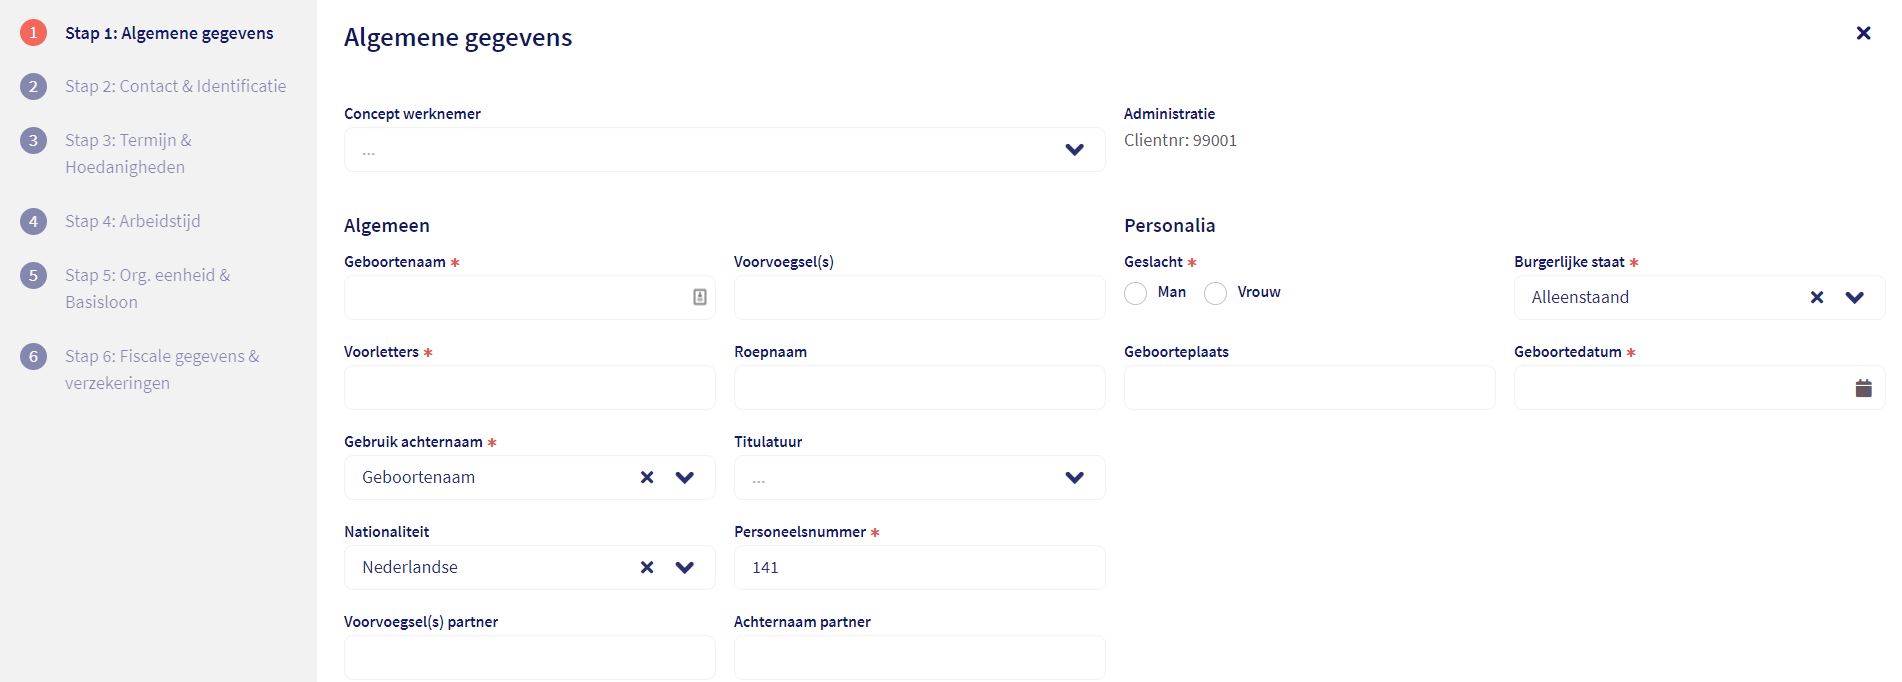Image resolution: width=1902 pixels, height=682 pixels.
Task: Click the step 4 number badge
Action: [33, 221]
